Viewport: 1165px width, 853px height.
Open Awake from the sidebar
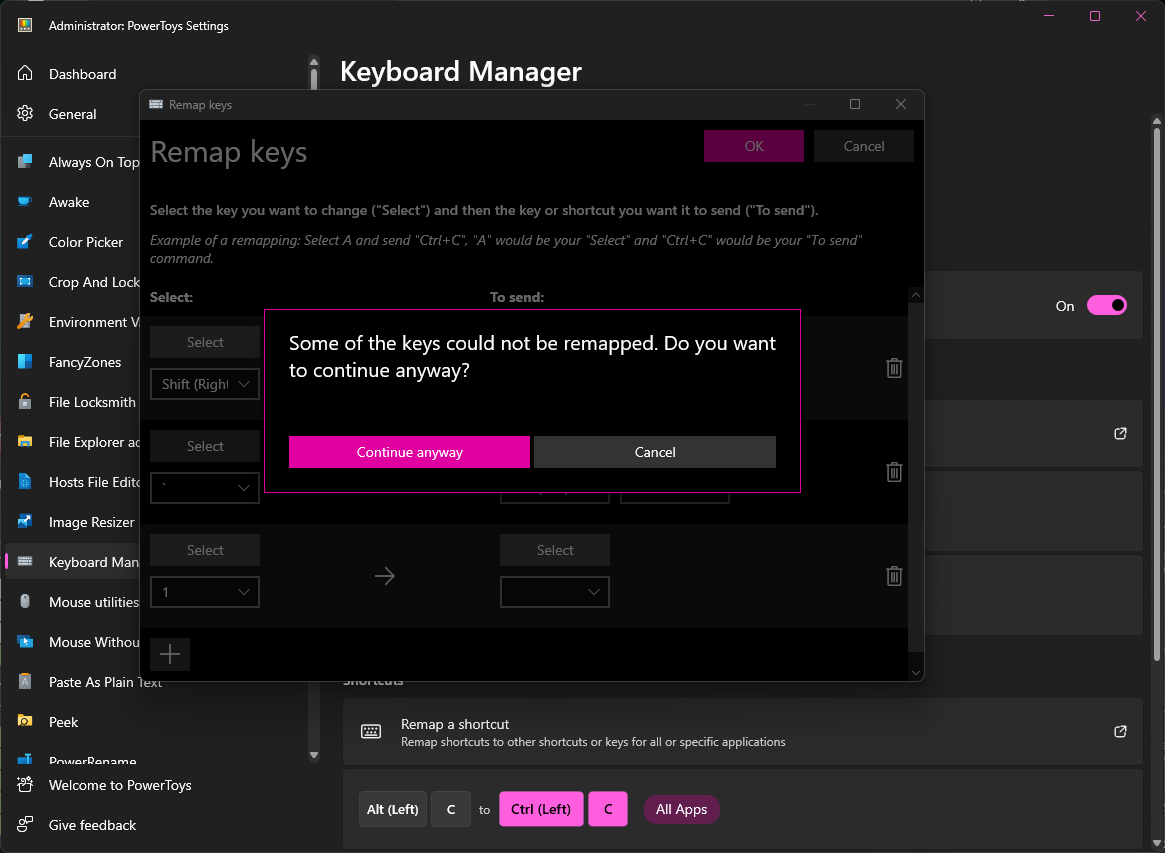click(x=26, y=201)
